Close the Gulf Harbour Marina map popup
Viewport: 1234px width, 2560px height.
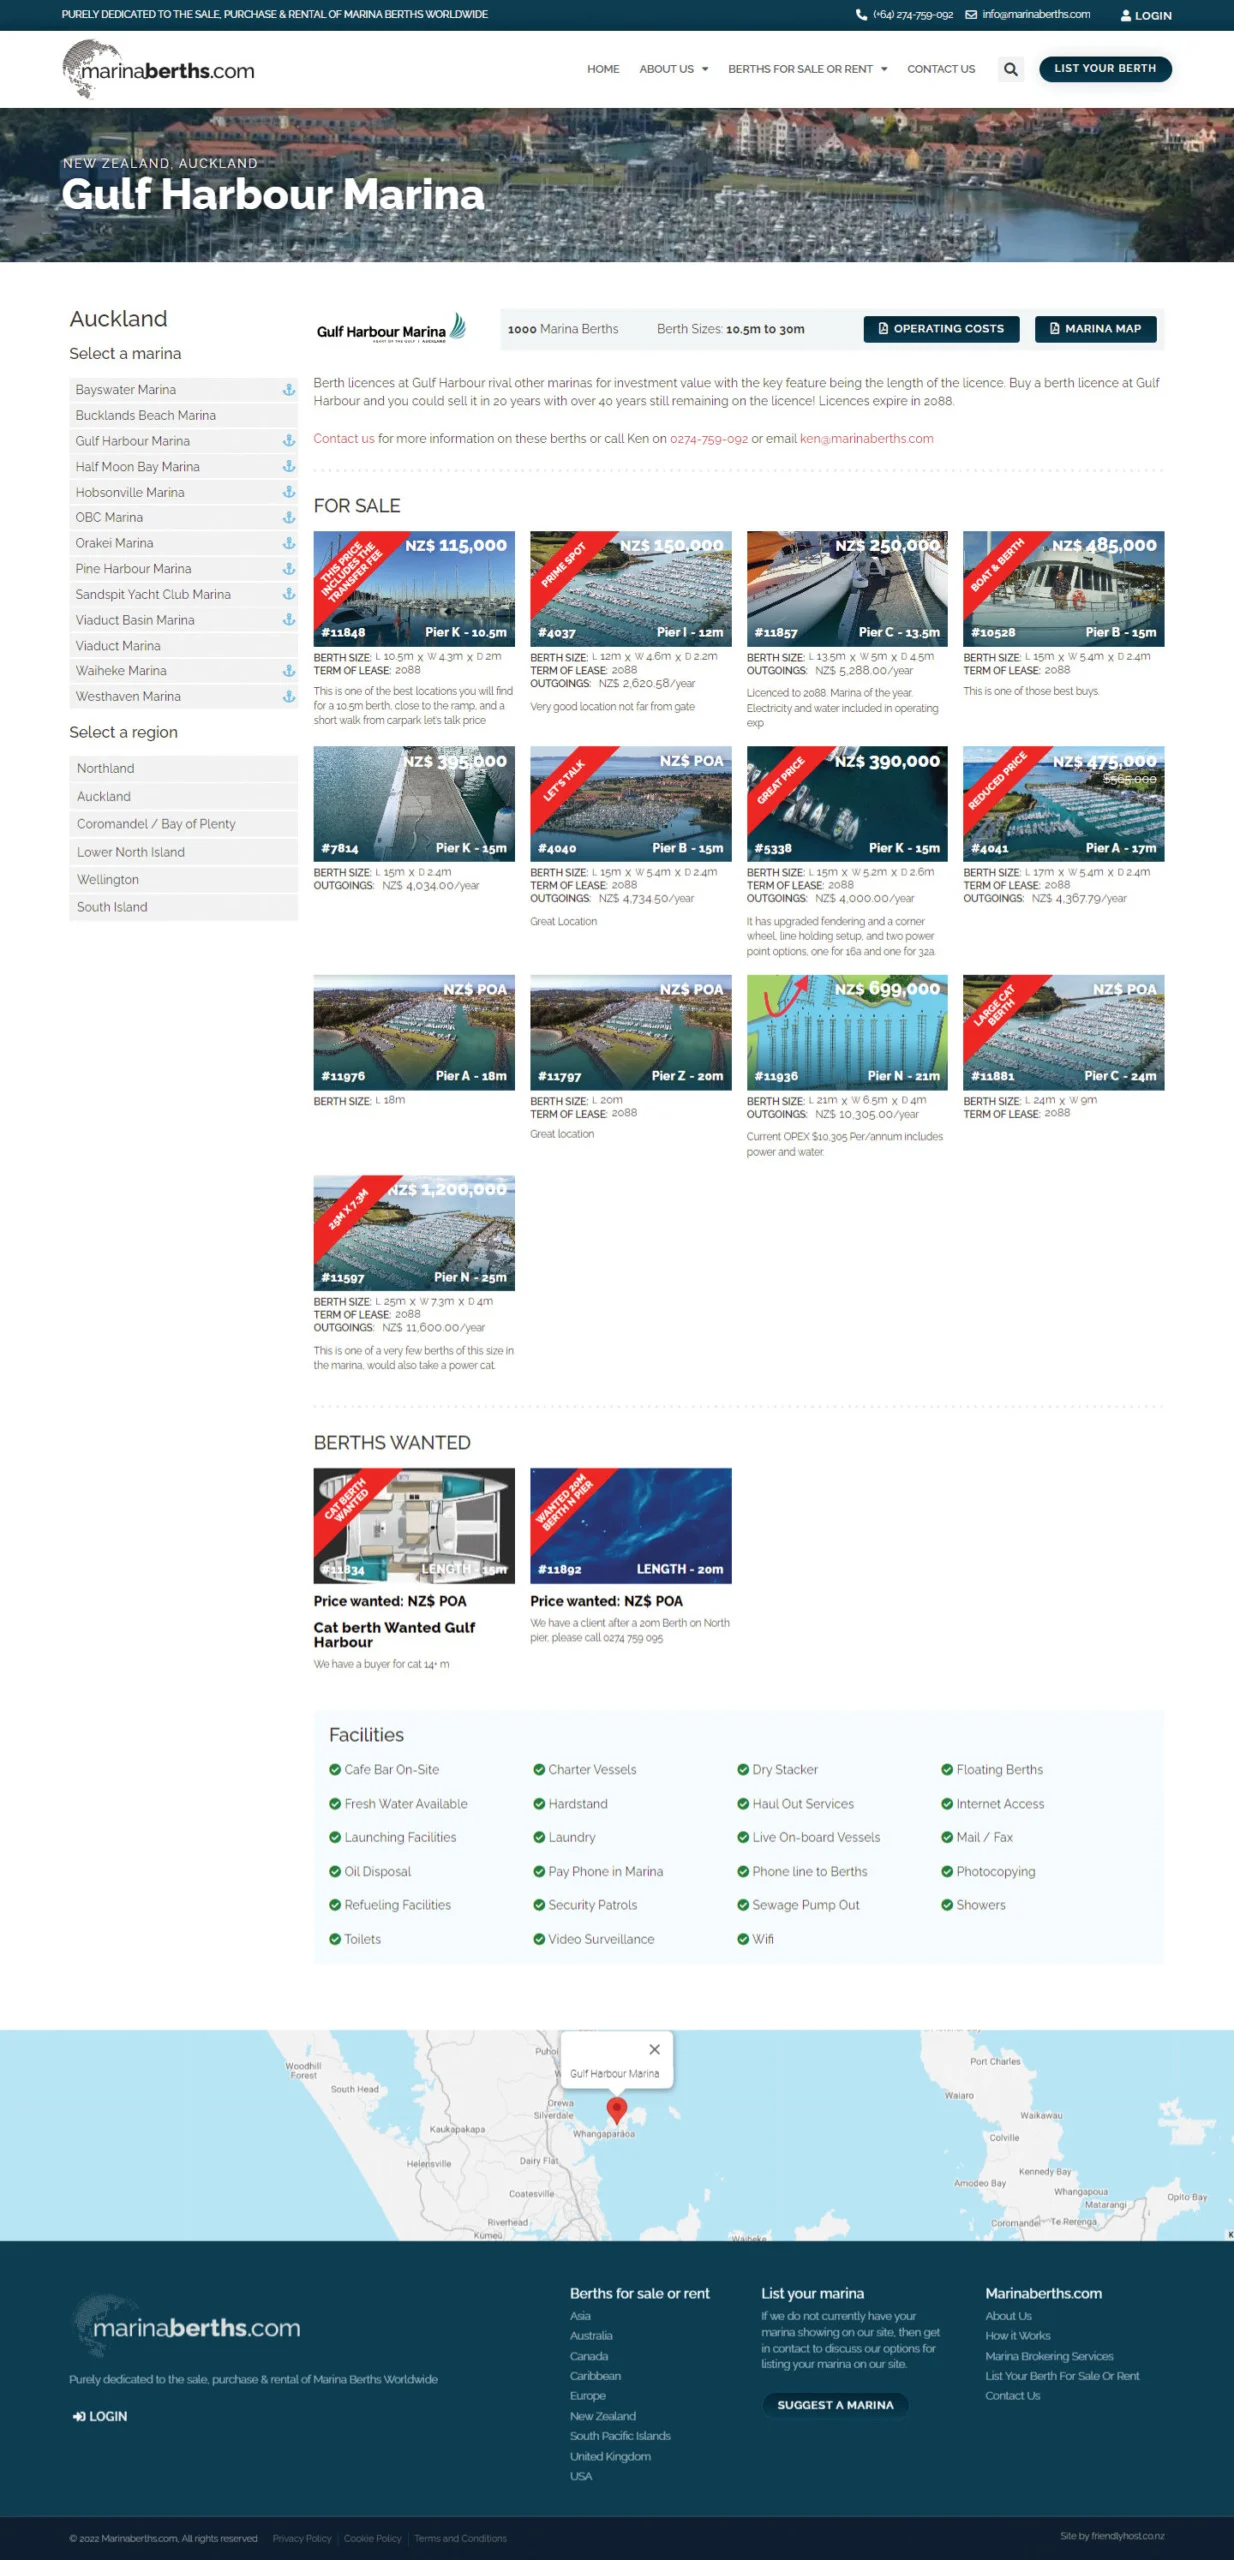point(654,2049)
